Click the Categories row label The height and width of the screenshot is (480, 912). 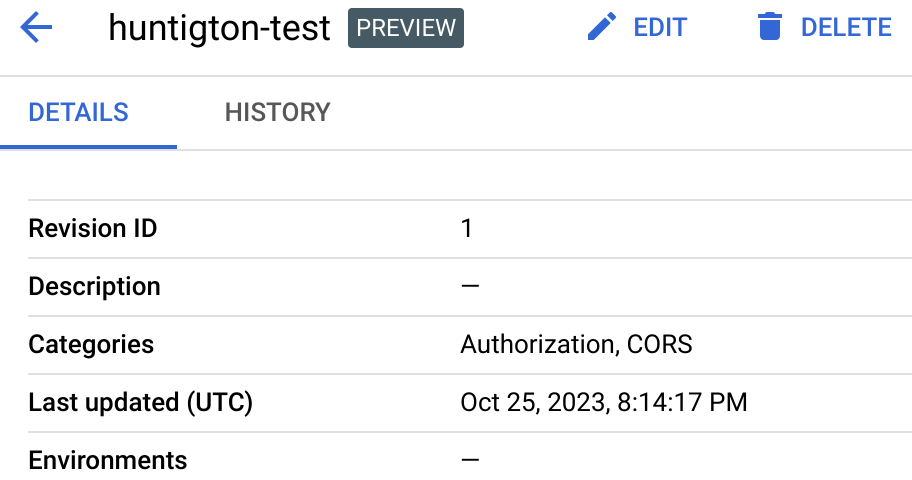(91, 345)
